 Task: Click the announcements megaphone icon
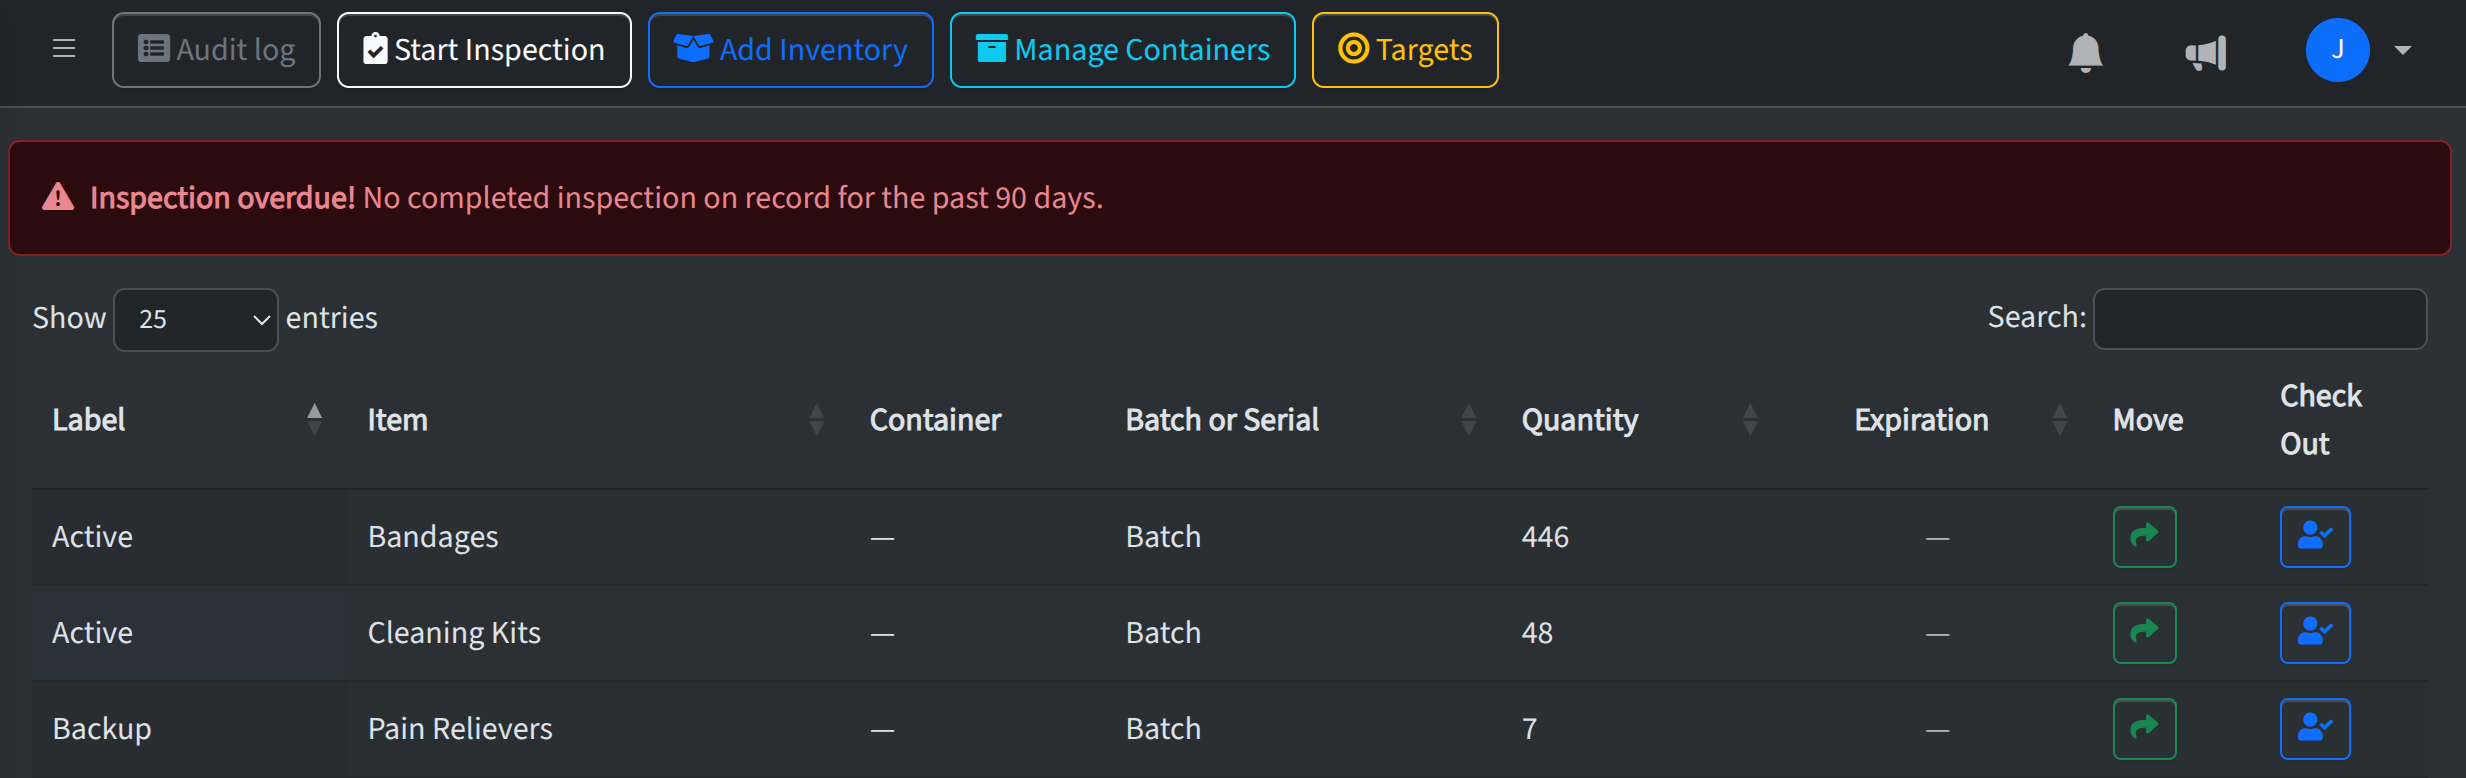click(x=2205, y=52)
